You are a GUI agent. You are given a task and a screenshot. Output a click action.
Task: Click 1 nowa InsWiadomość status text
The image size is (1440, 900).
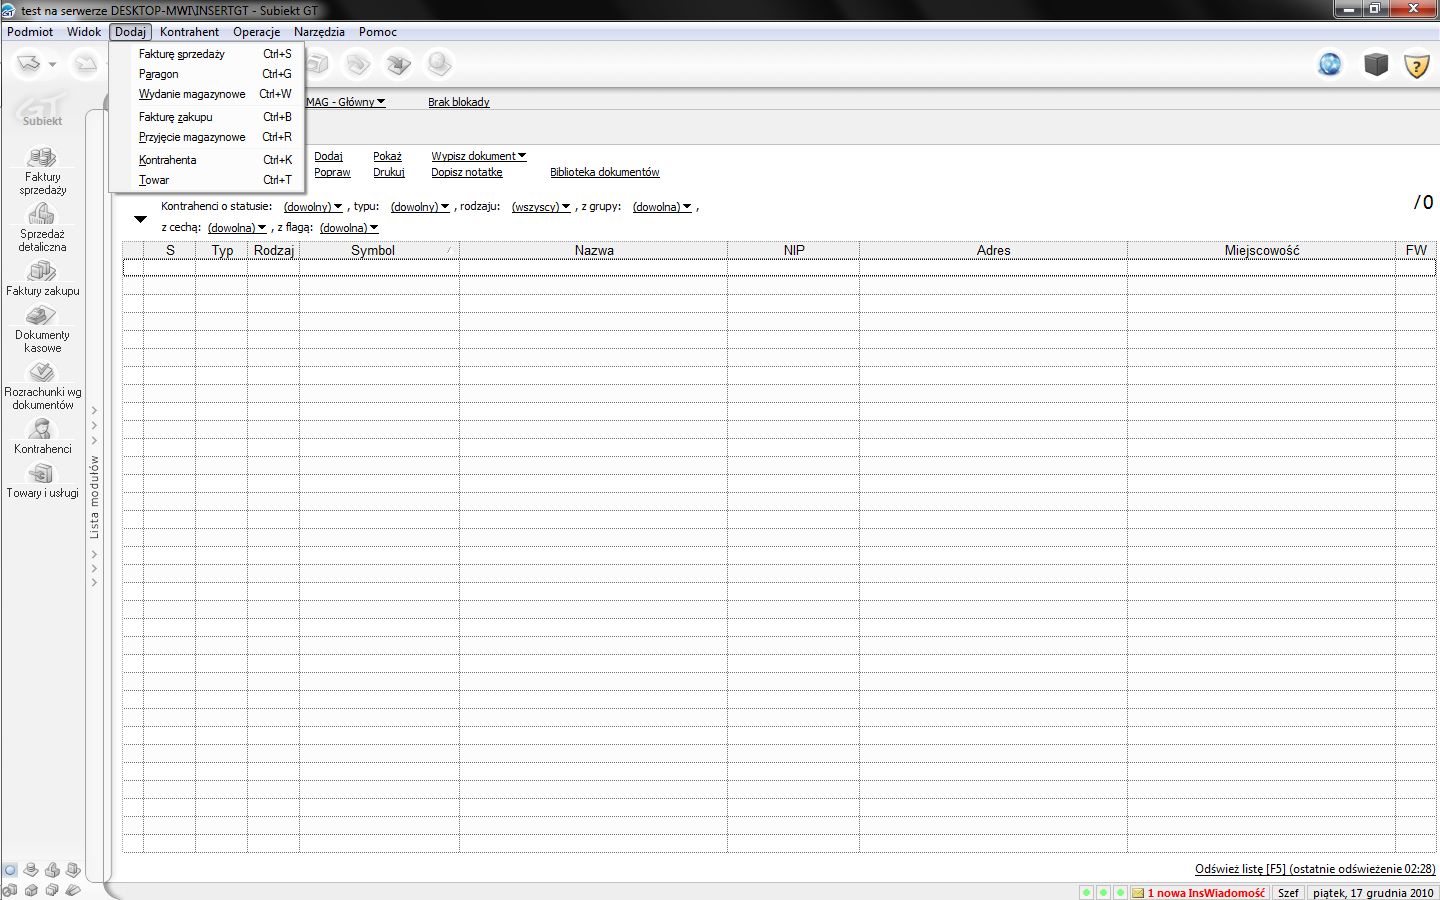[x=1206, y=893]
